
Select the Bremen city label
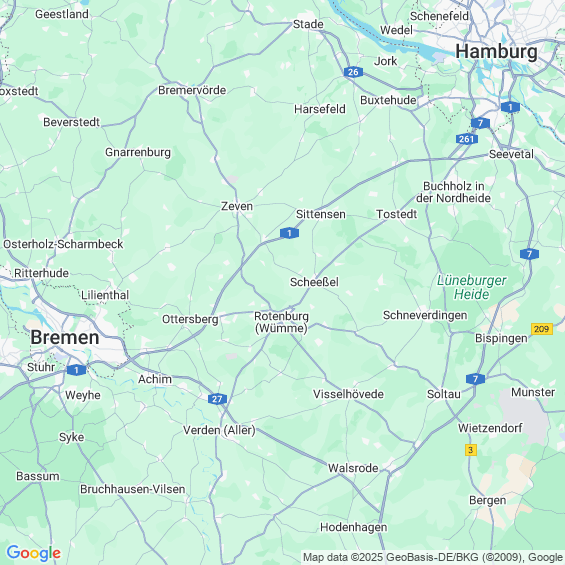pos(65,338)
